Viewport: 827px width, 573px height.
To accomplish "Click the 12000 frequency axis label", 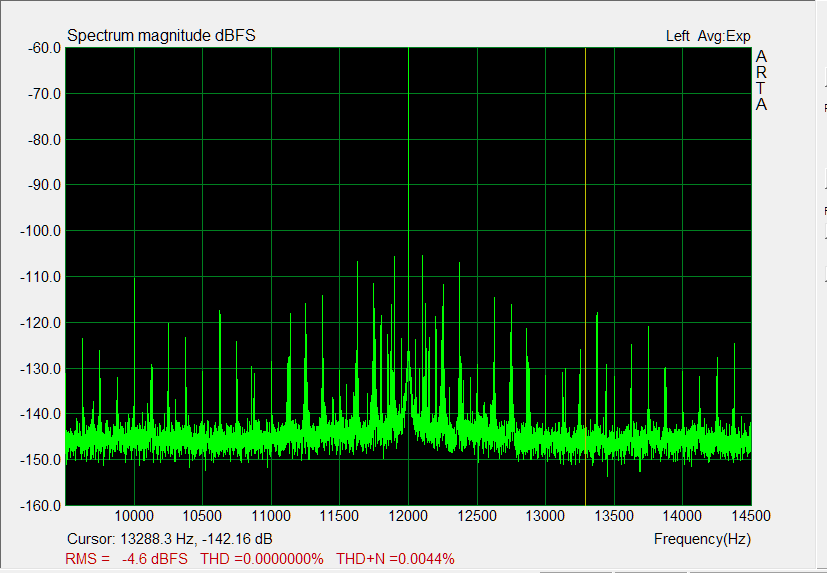I will (408, 515).
